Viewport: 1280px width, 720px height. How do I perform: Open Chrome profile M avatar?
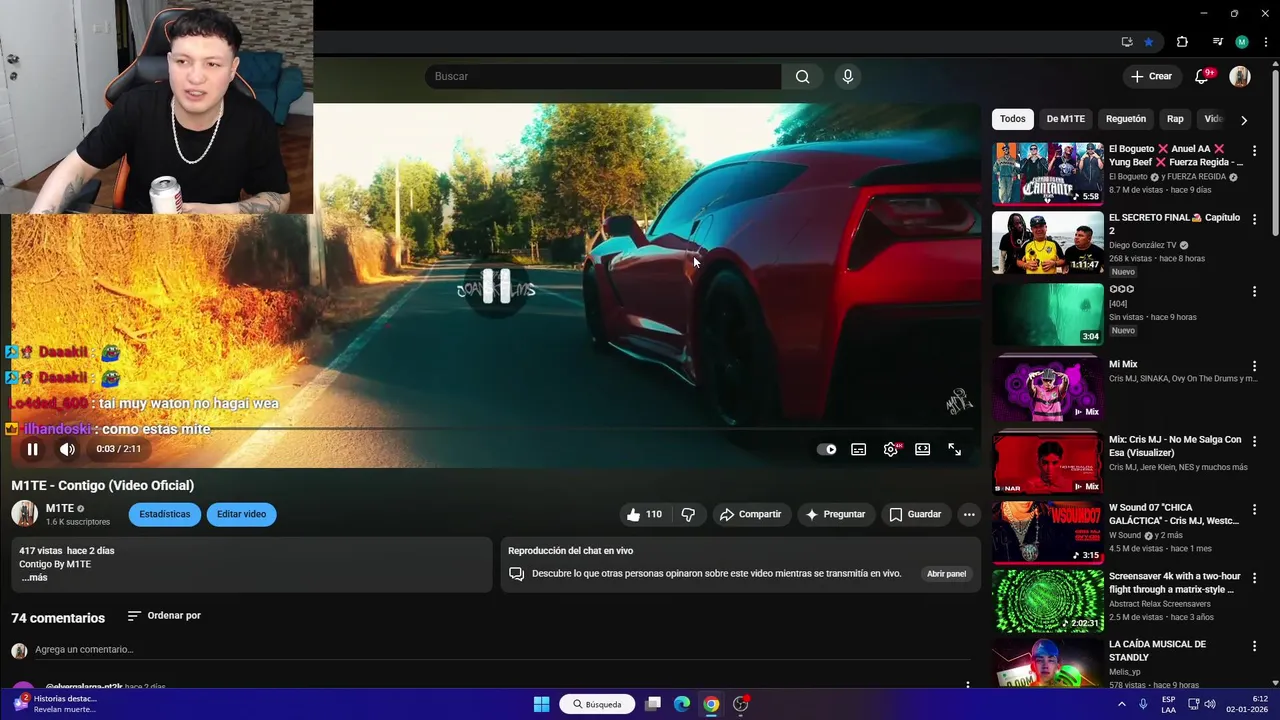pyautogui.click(x=1242, y=42)
